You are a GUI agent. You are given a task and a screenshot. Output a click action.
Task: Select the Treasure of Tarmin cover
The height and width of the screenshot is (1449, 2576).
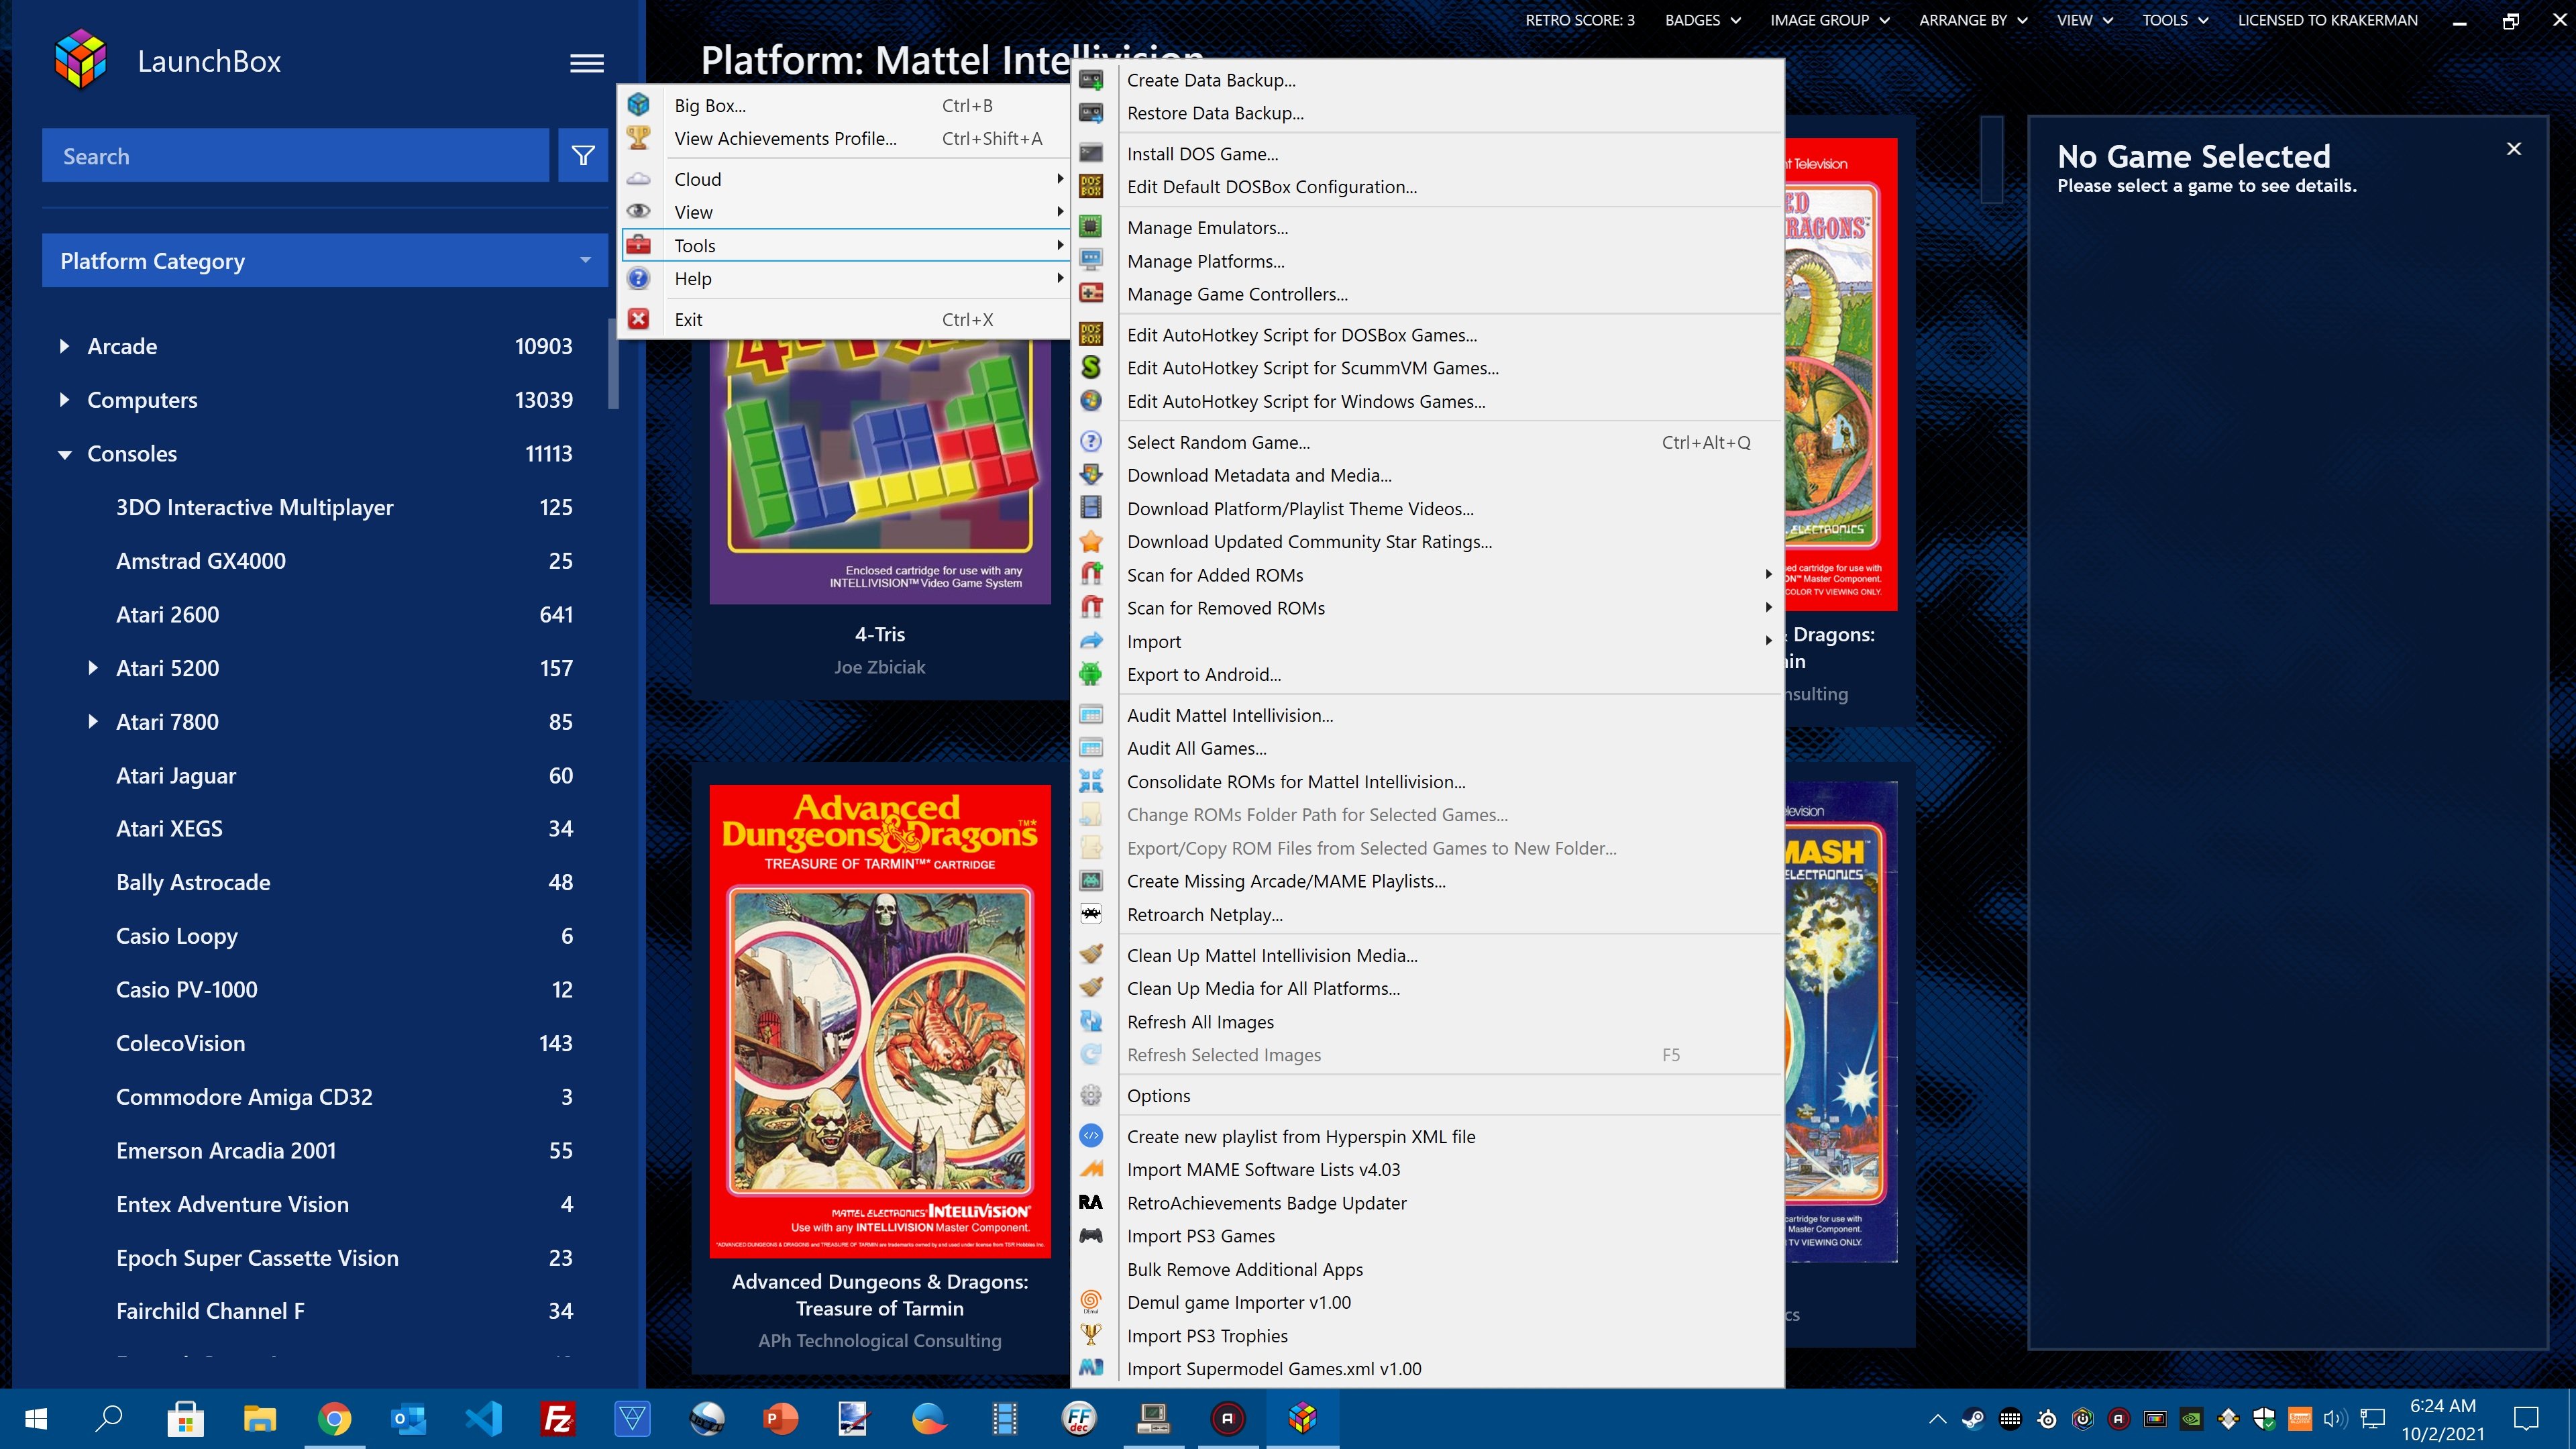pyautogui.click(x=880, y=1021)
